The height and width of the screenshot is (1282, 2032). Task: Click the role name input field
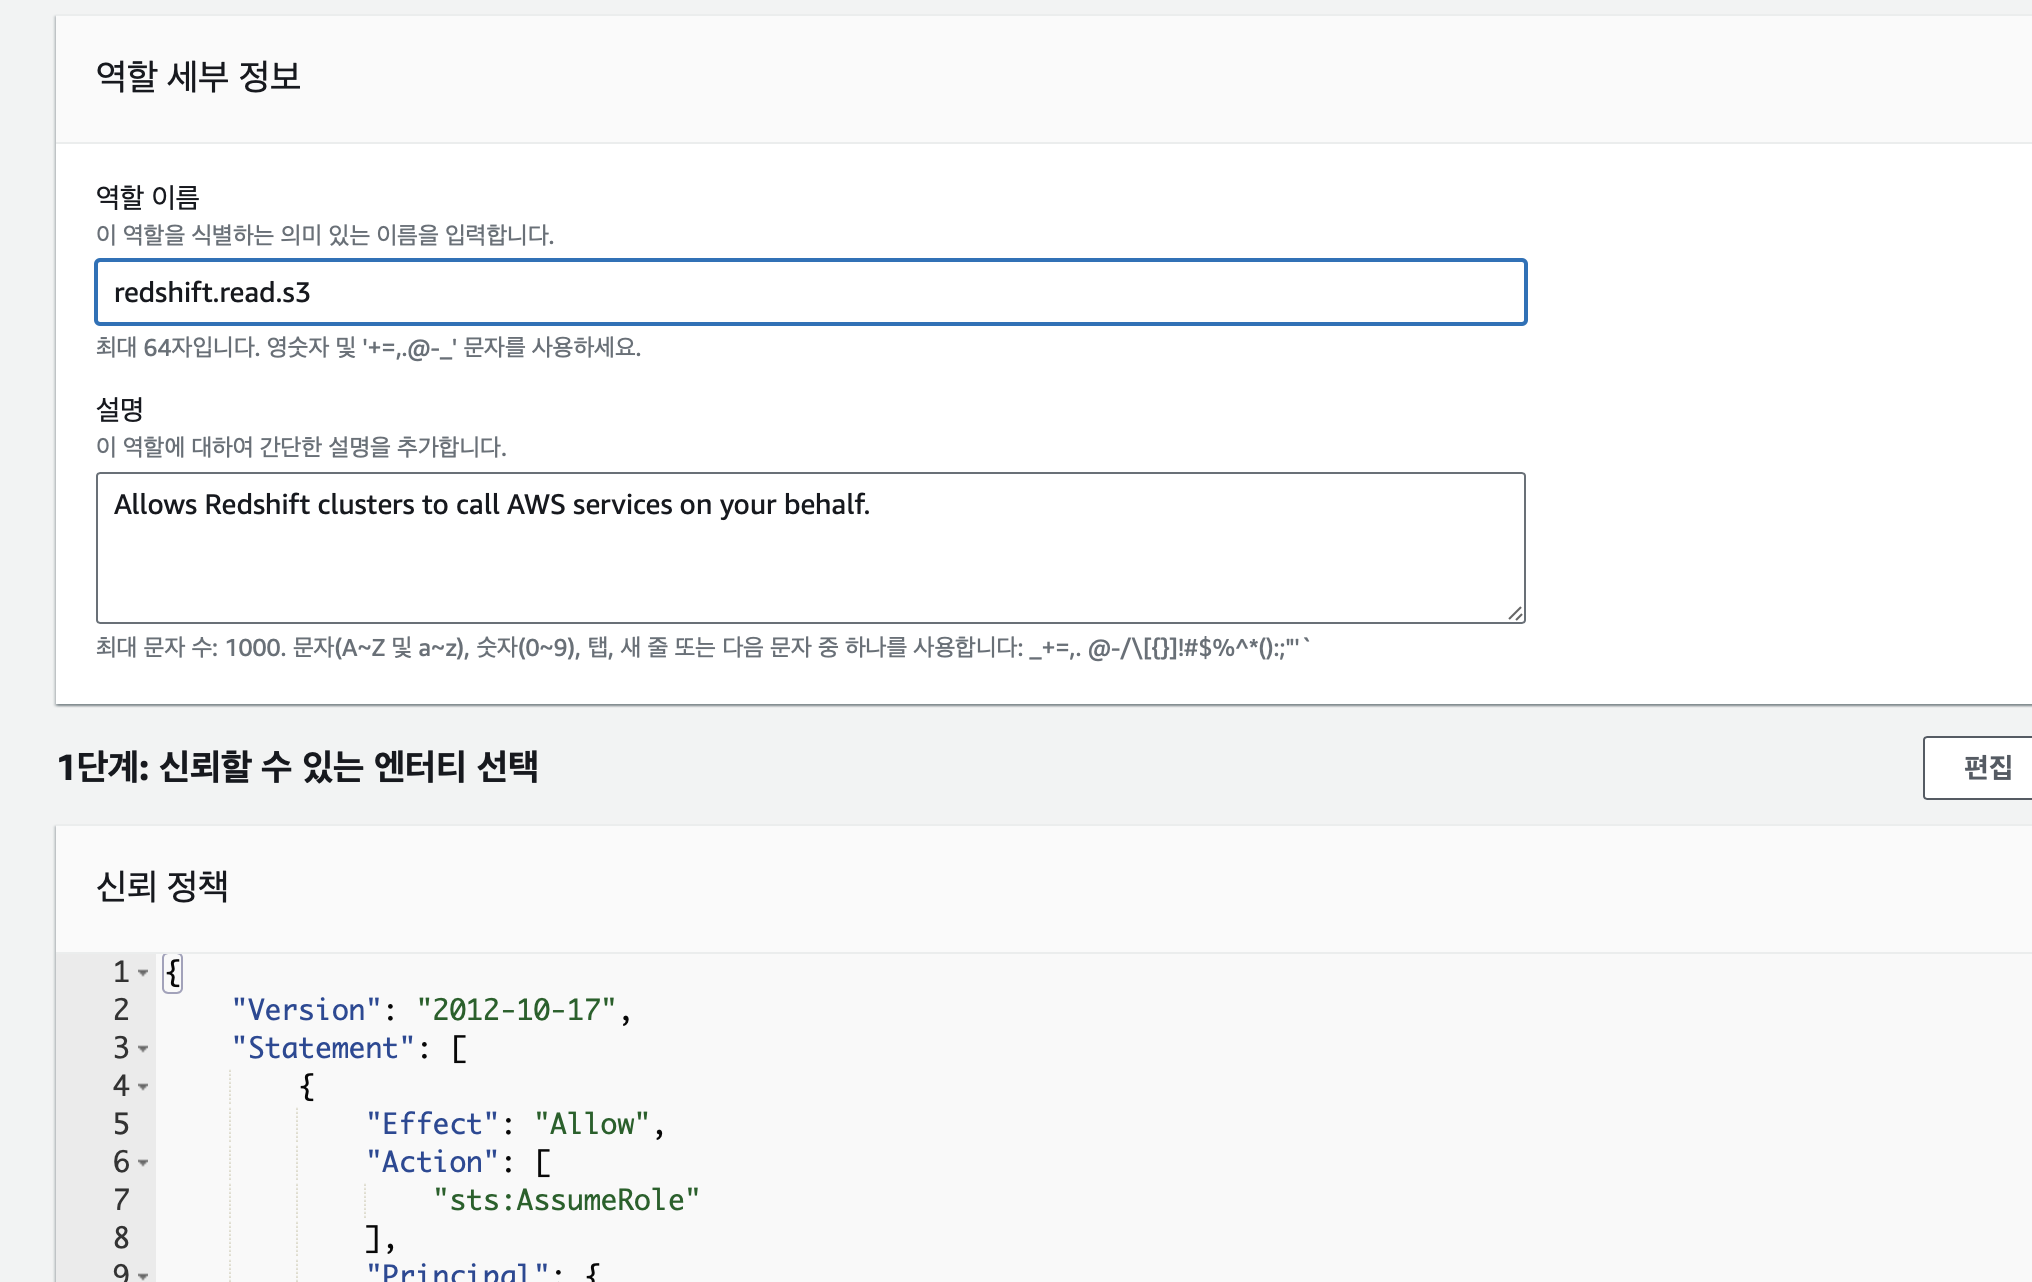[810, 292]
